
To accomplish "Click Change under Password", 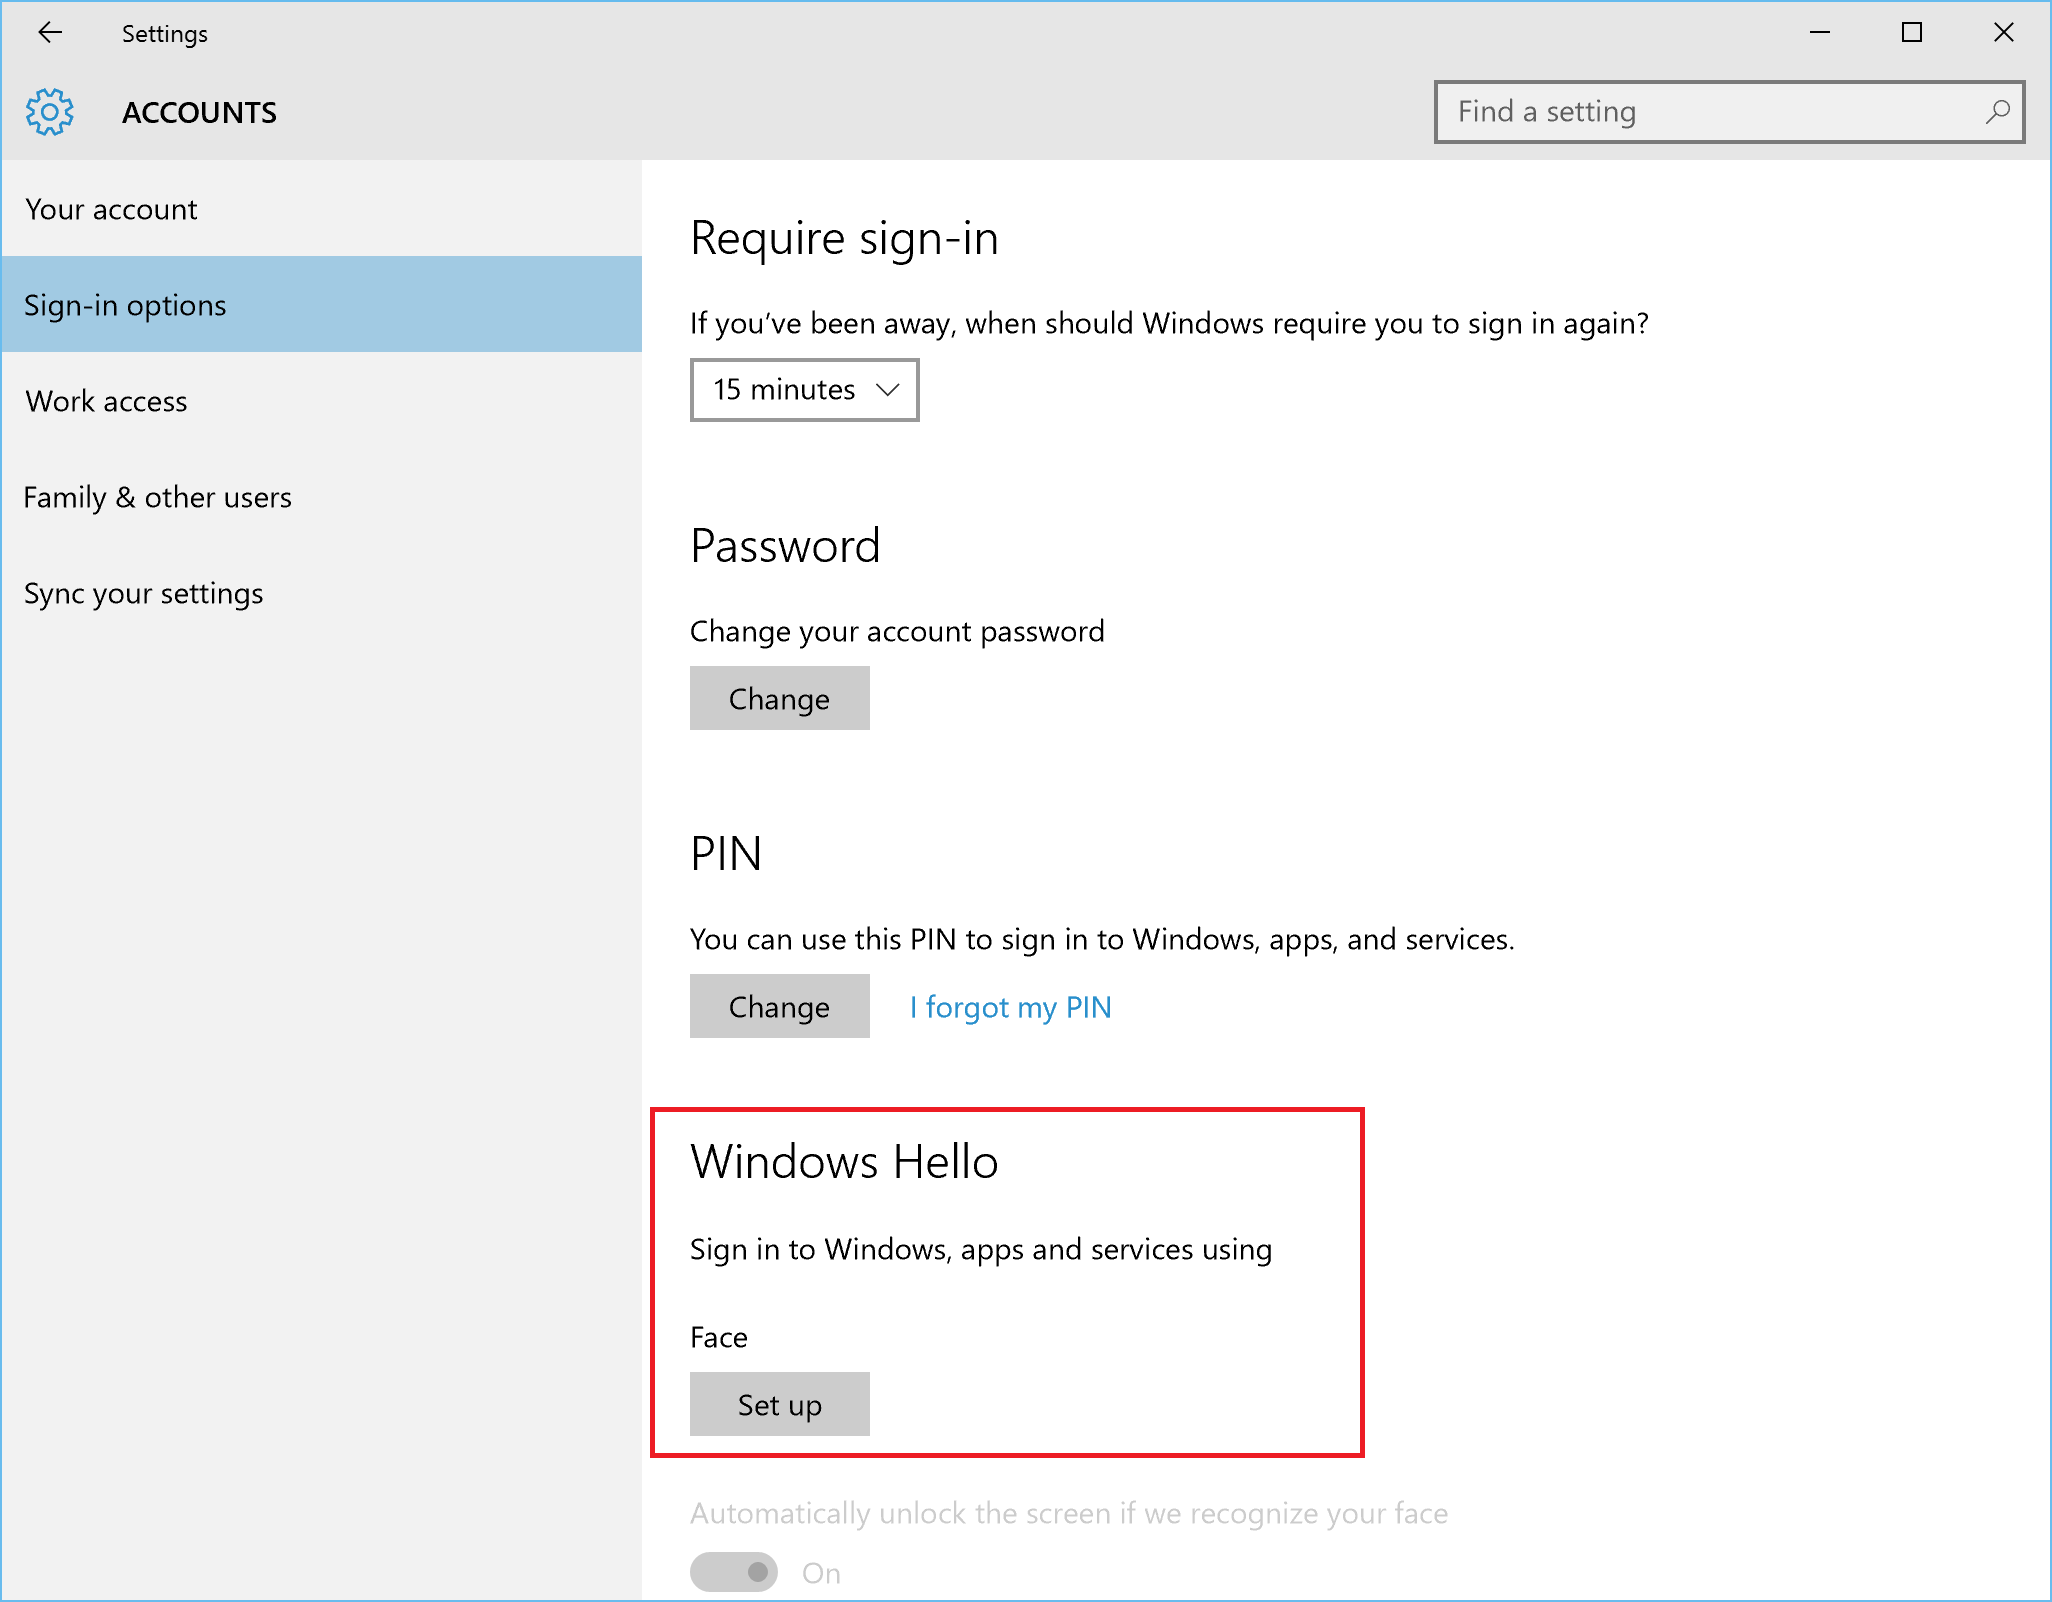I will coord(779,698).
